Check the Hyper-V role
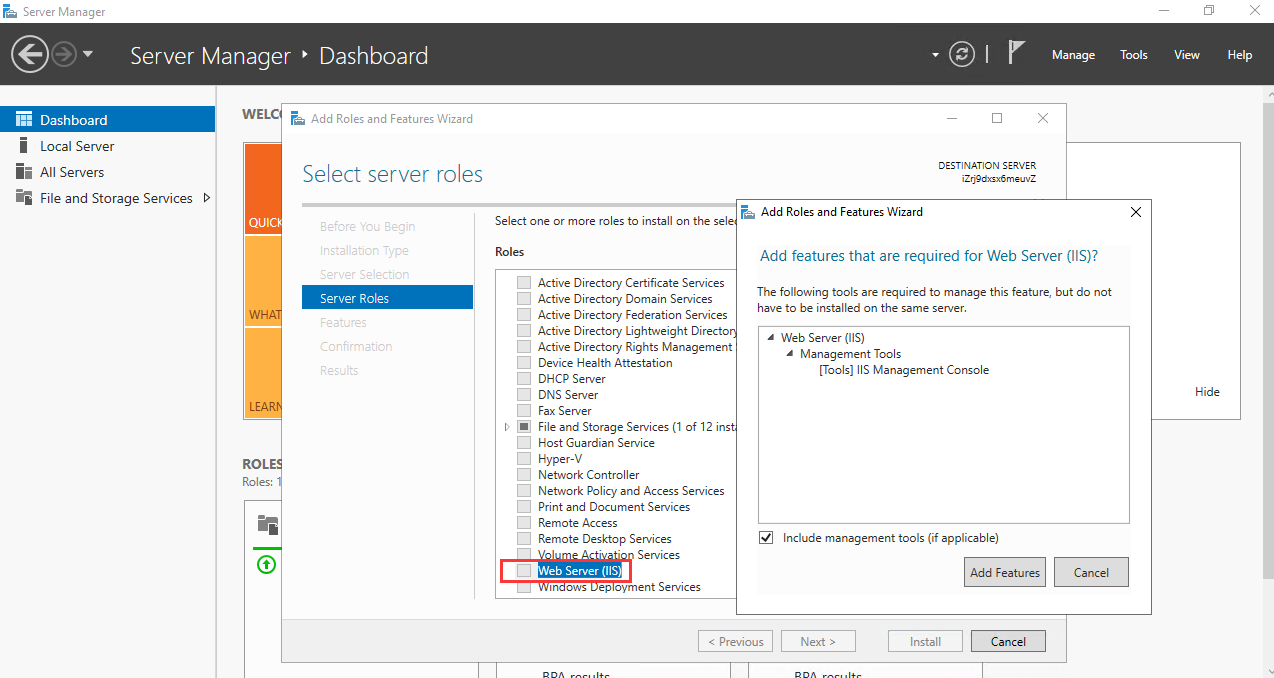 pos(524,458)
